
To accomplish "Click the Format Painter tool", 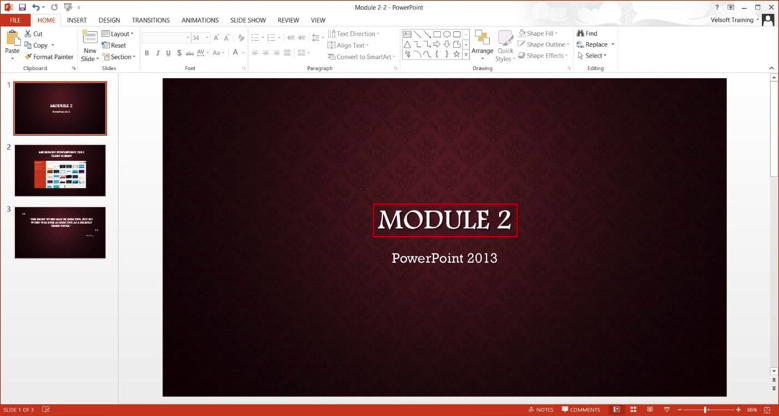I will [49, 57].
